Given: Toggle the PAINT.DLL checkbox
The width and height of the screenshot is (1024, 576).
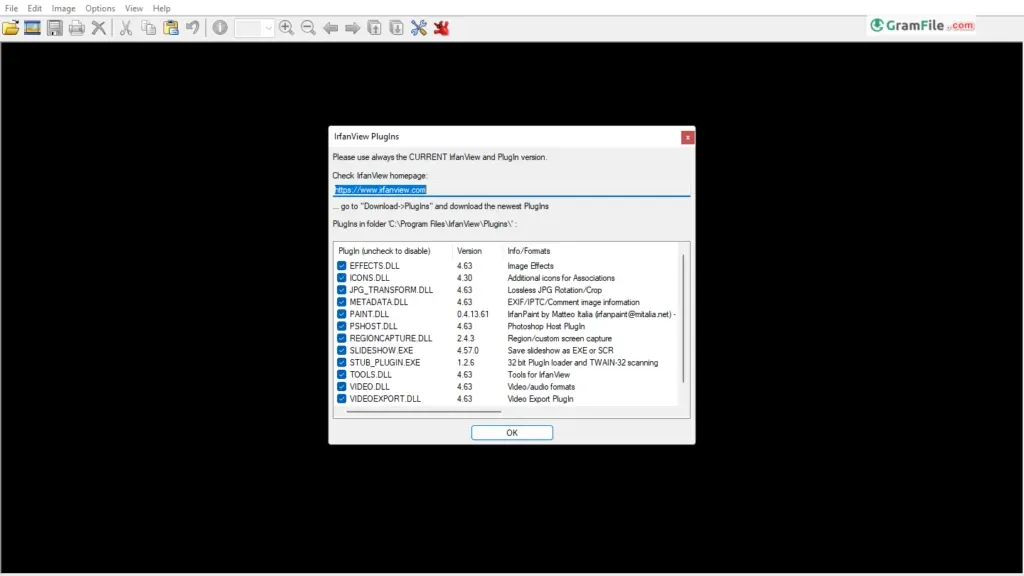Looking at the screenshot, I should coord(342,314).
